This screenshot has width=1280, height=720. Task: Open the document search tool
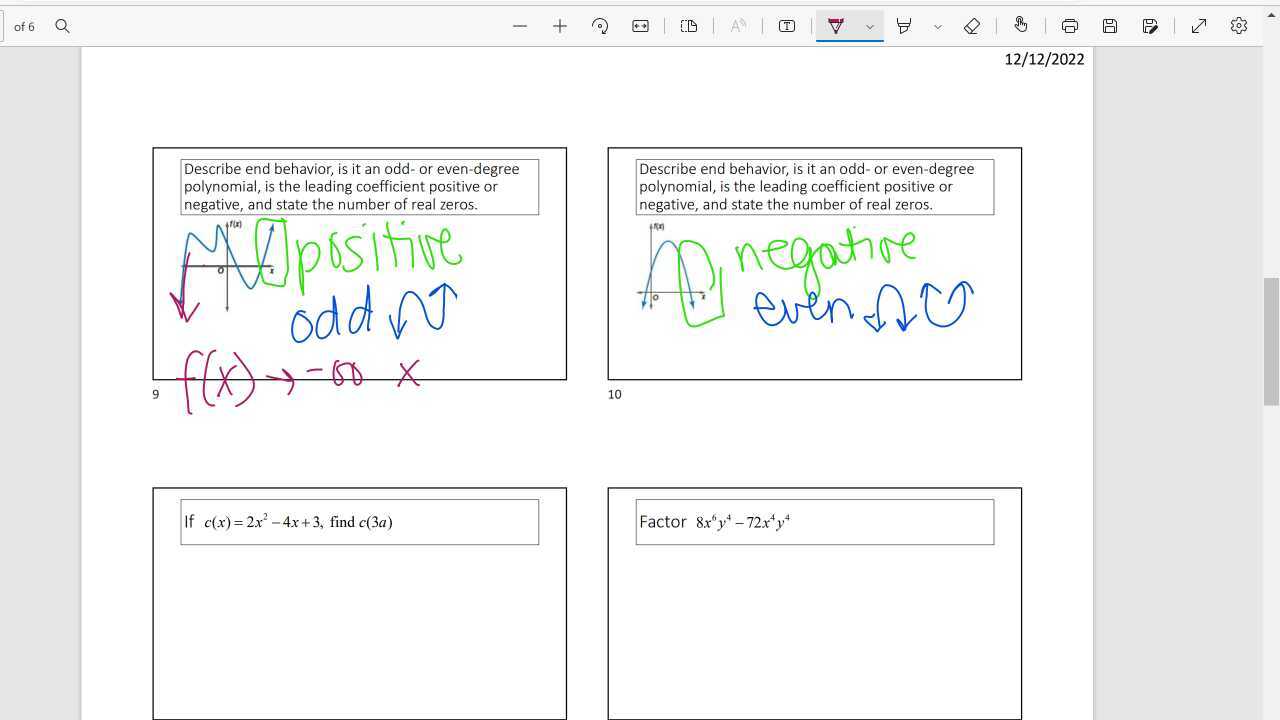click(62, 26)
